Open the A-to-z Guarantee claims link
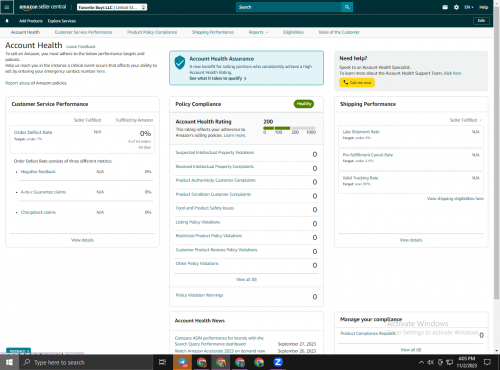Viewport: 500px width, 370px height. point(43,192)
